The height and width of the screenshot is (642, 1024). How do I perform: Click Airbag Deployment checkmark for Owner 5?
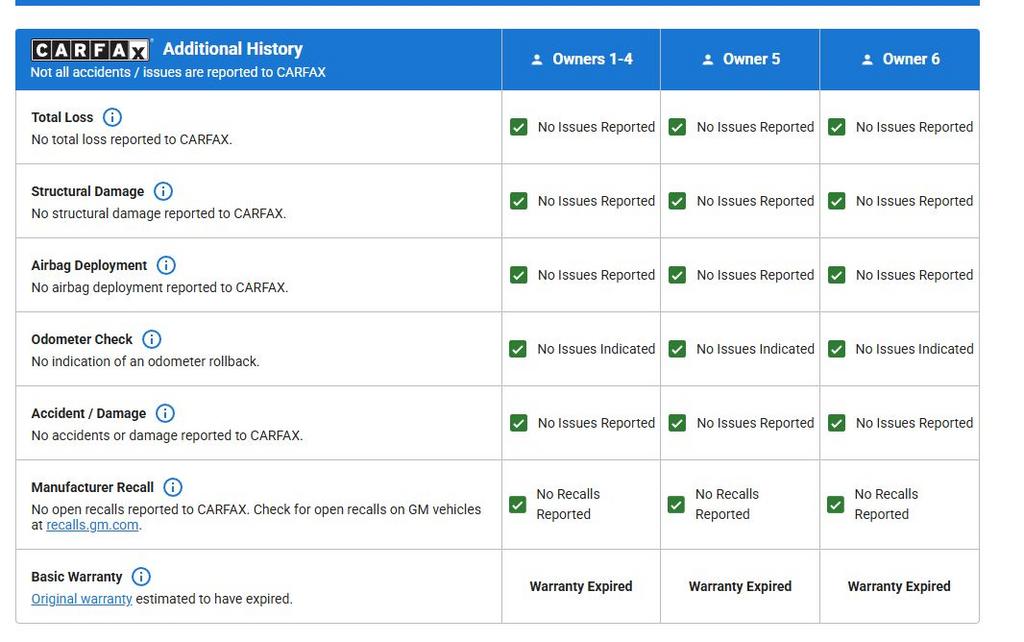677,275
